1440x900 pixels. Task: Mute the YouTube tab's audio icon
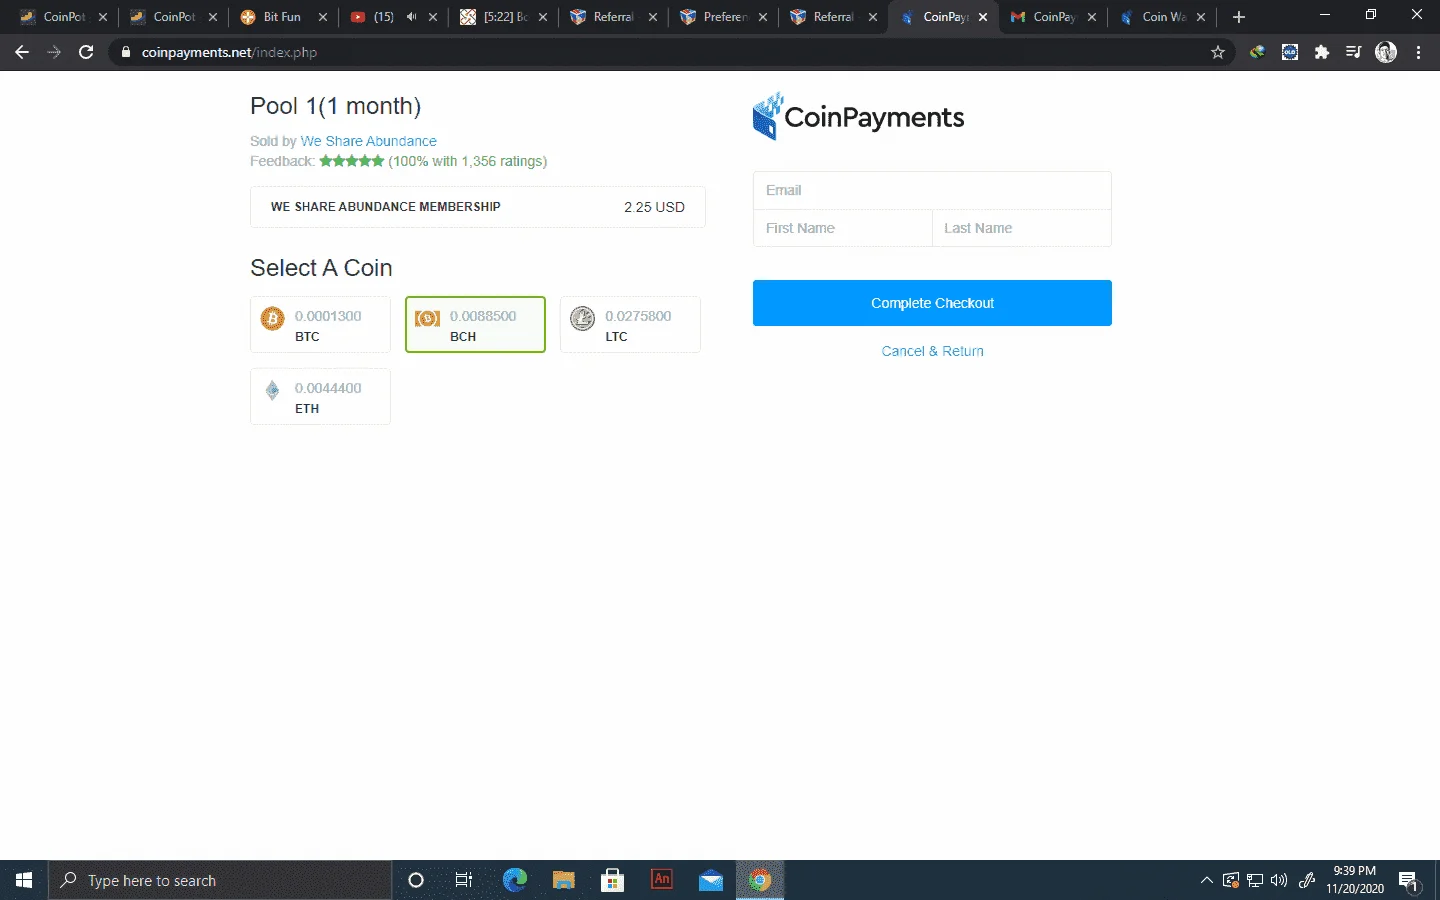tap(411, 17)
